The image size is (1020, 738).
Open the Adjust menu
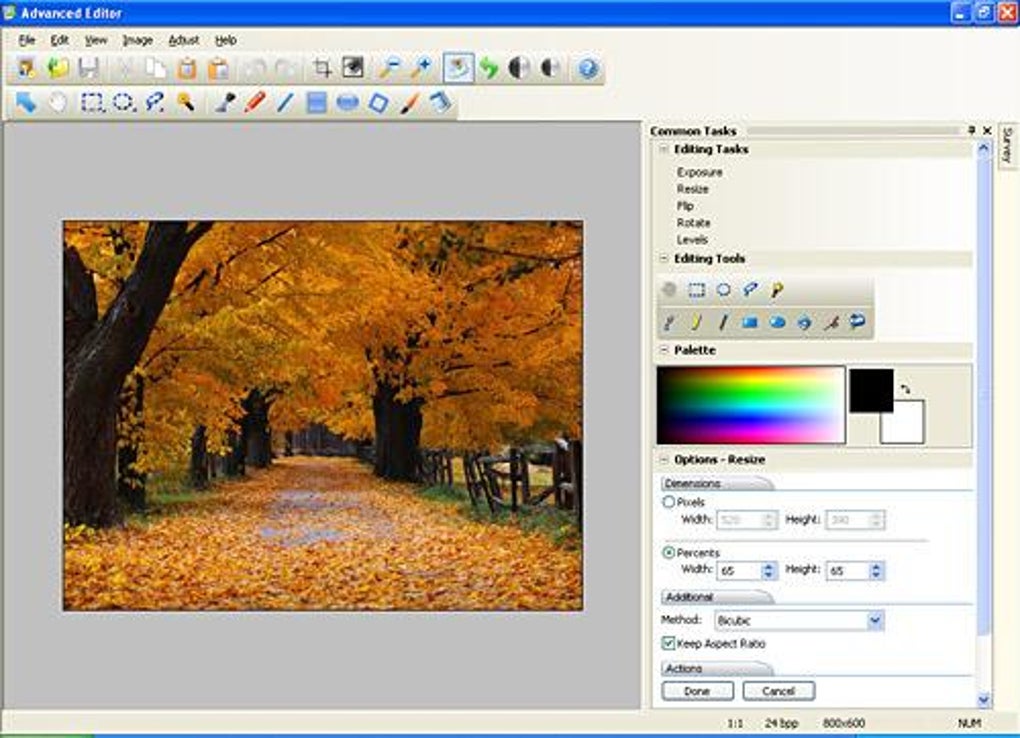click(x=183, y=40)
